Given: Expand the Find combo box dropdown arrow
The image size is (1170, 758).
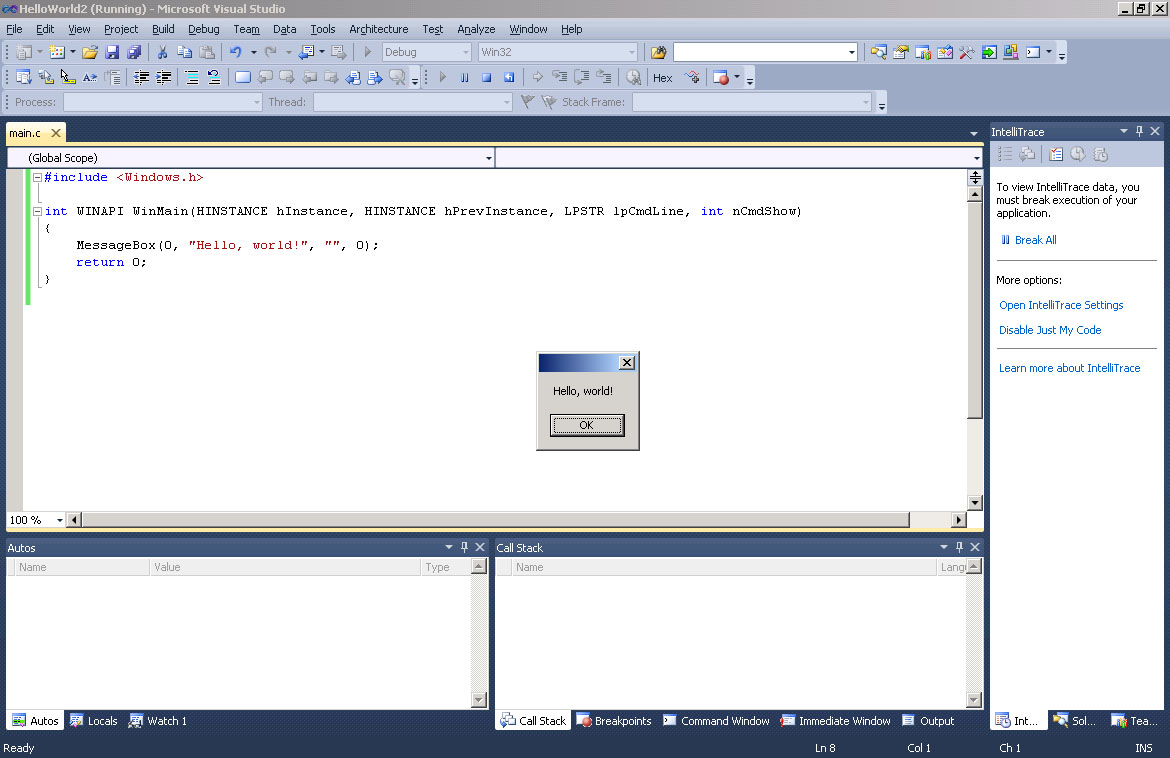Looking at the screenshot, I should coord(851,52).
